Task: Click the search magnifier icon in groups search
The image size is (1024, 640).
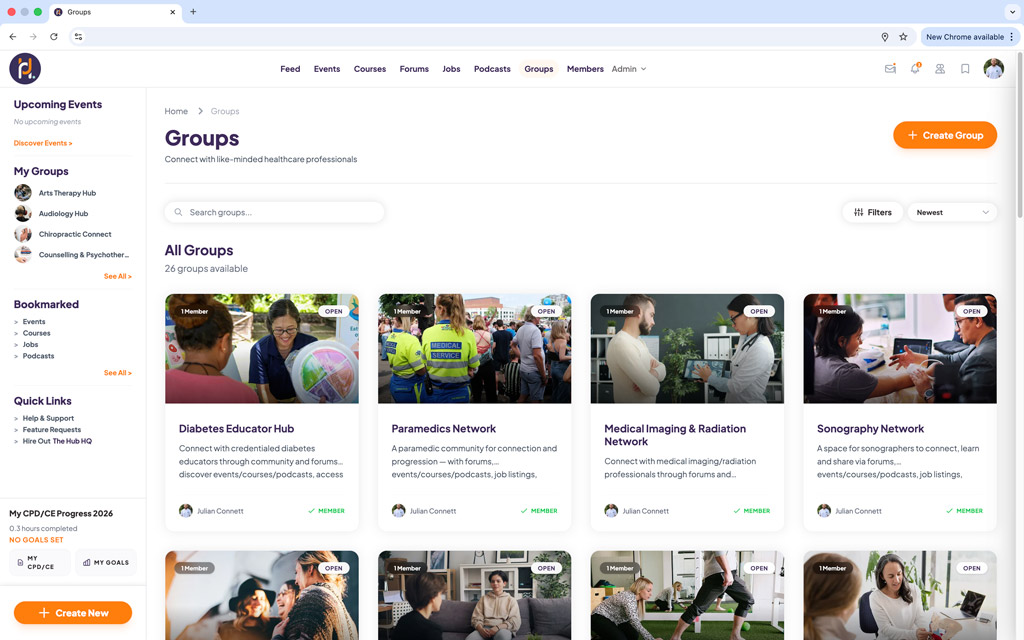Action: [x=178, y=212]
